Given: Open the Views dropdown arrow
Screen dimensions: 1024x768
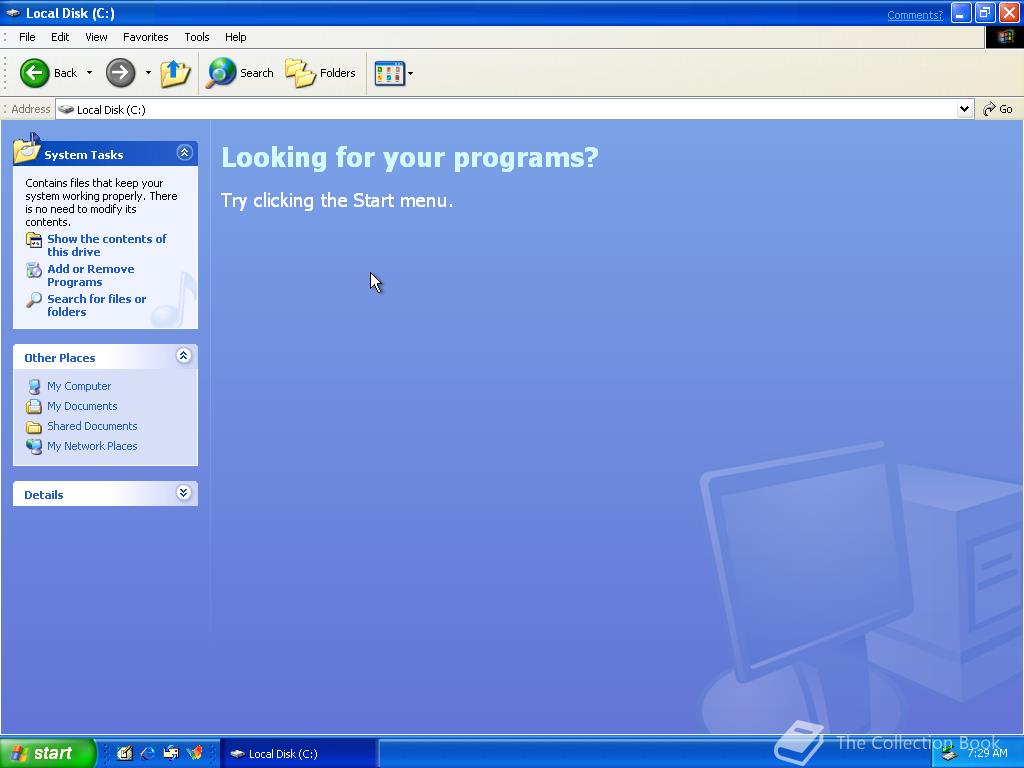Looking at the screenshot, I should [410, 73].
